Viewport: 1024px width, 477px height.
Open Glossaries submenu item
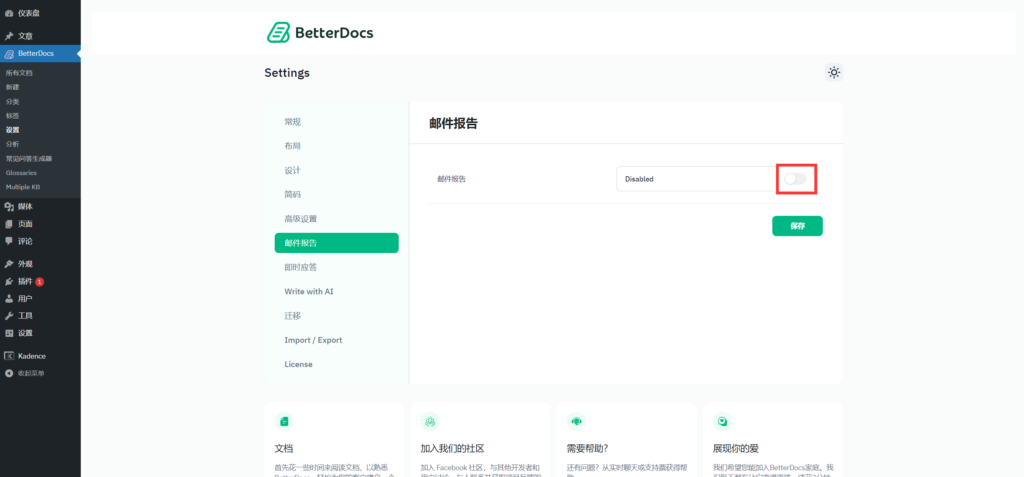coord(21,173)
